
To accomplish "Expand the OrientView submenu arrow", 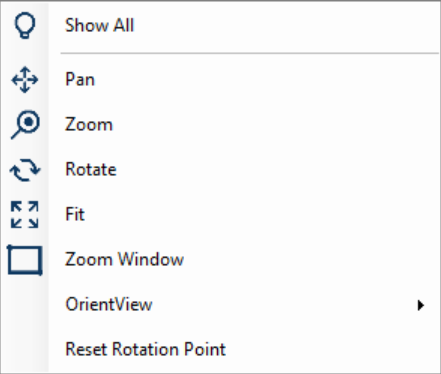I will coord(421,305).
